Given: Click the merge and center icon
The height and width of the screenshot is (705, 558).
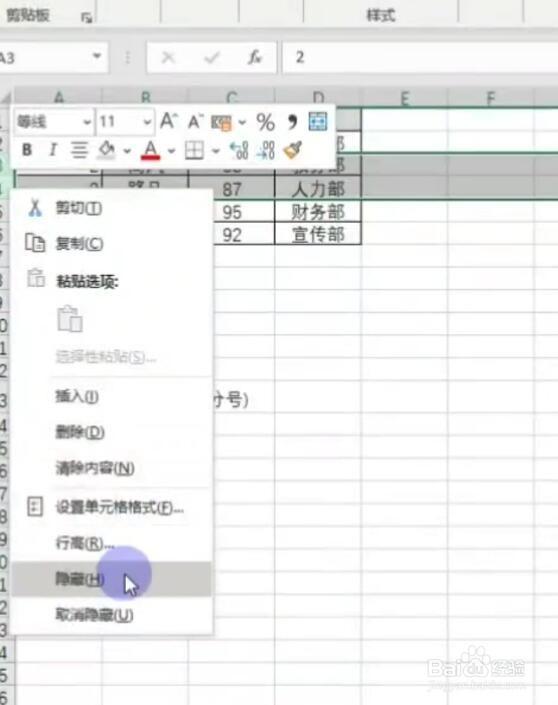Looking at the screenshot, I should pos(318,121).
